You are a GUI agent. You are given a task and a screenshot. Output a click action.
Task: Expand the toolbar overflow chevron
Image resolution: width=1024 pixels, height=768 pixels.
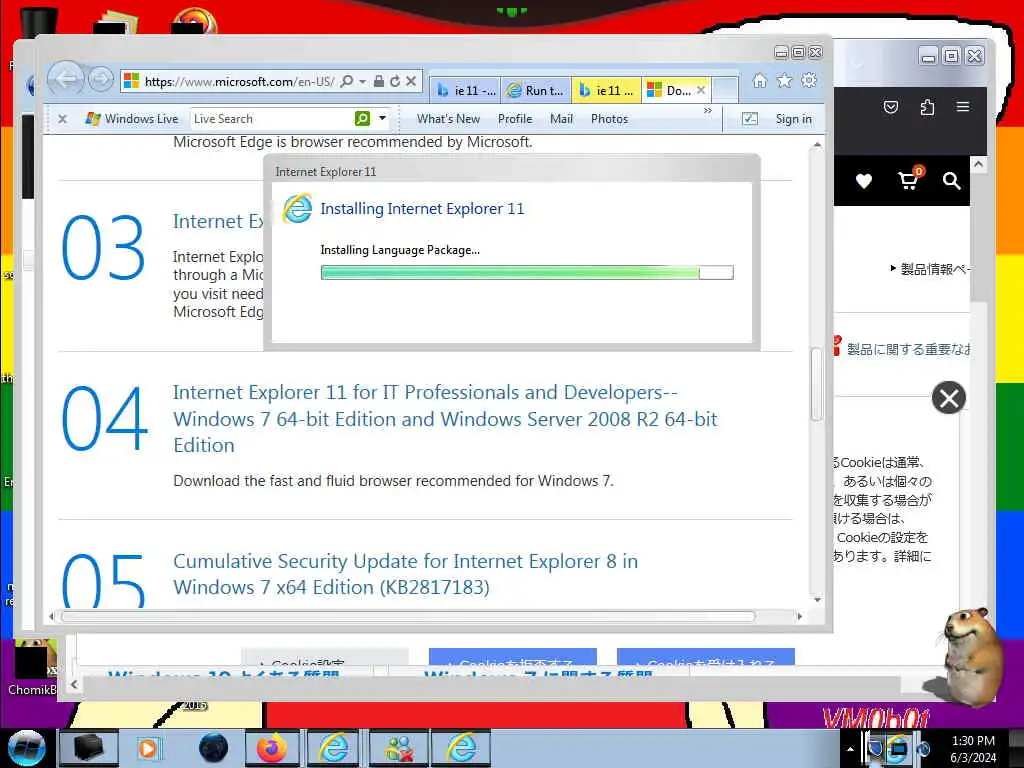click(x=707, y=111)
